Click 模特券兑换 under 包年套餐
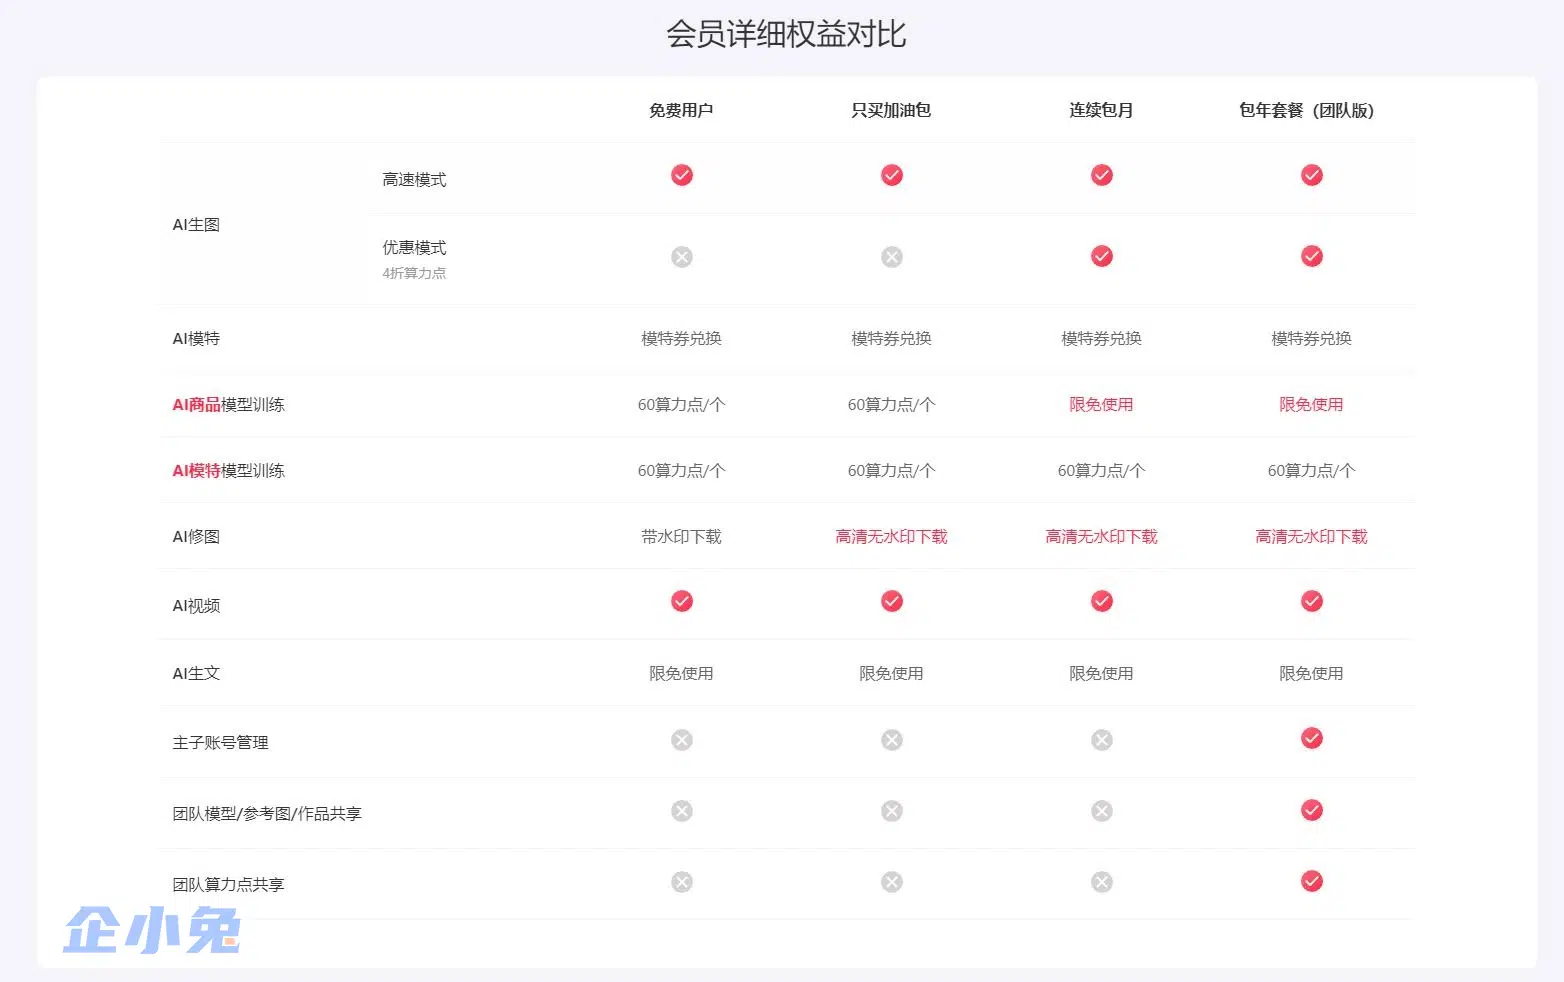The height and width of the screenshot is (982, 1564). point(1311,339)
